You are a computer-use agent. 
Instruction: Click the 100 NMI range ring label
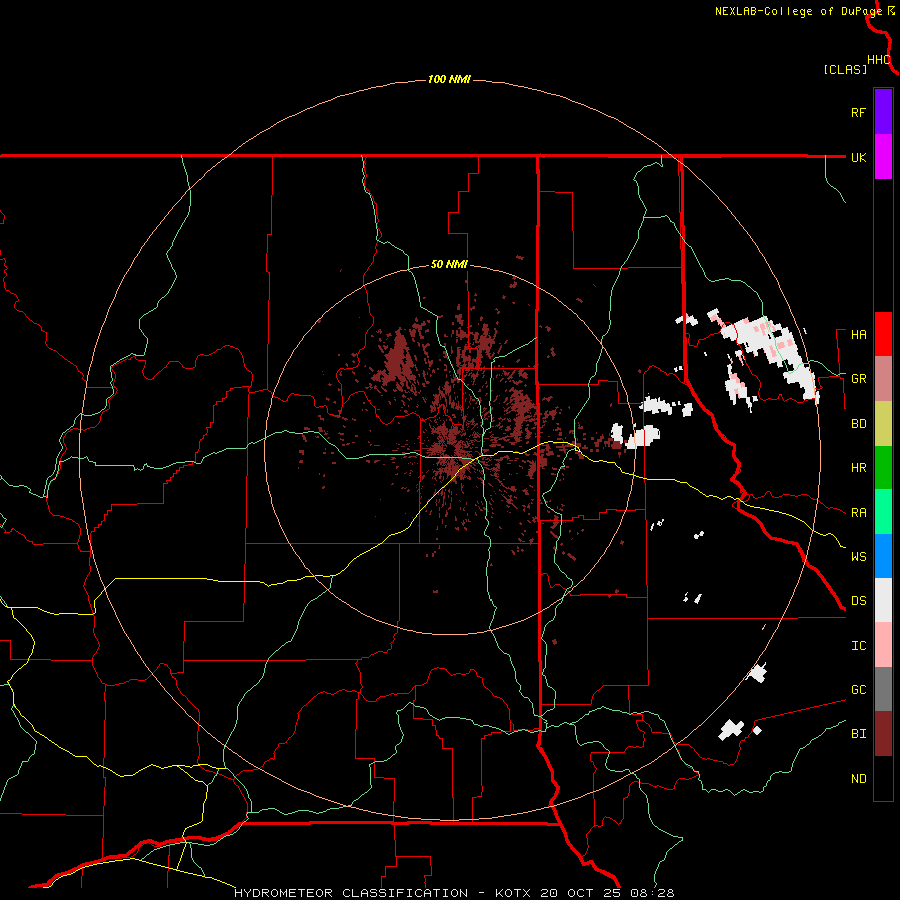coord(449,79)
